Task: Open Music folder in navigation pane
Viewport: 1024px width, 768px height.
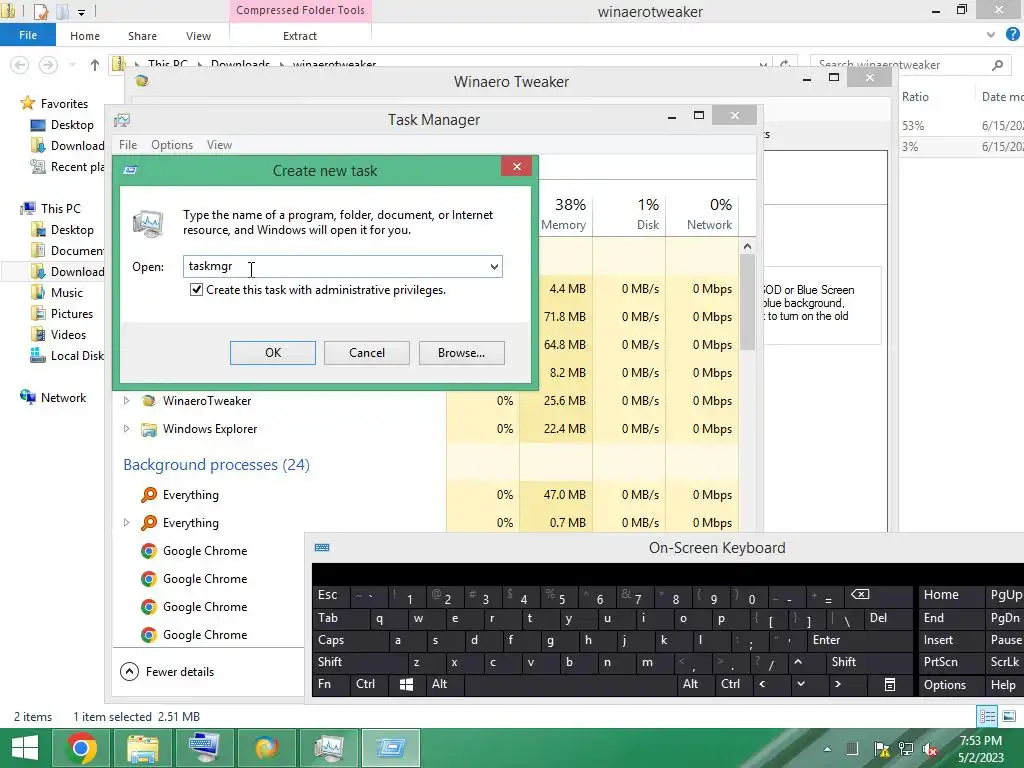Action: point(67,293)
